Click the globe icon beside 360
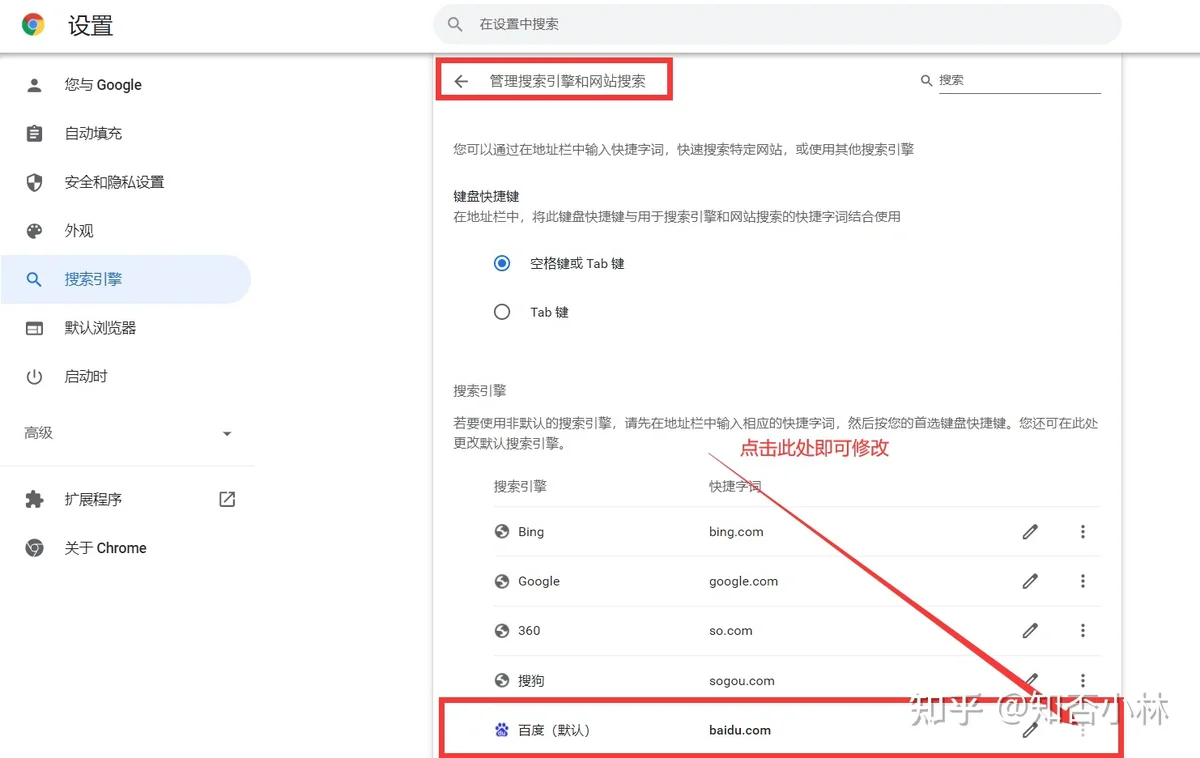 tap(502, 630)
